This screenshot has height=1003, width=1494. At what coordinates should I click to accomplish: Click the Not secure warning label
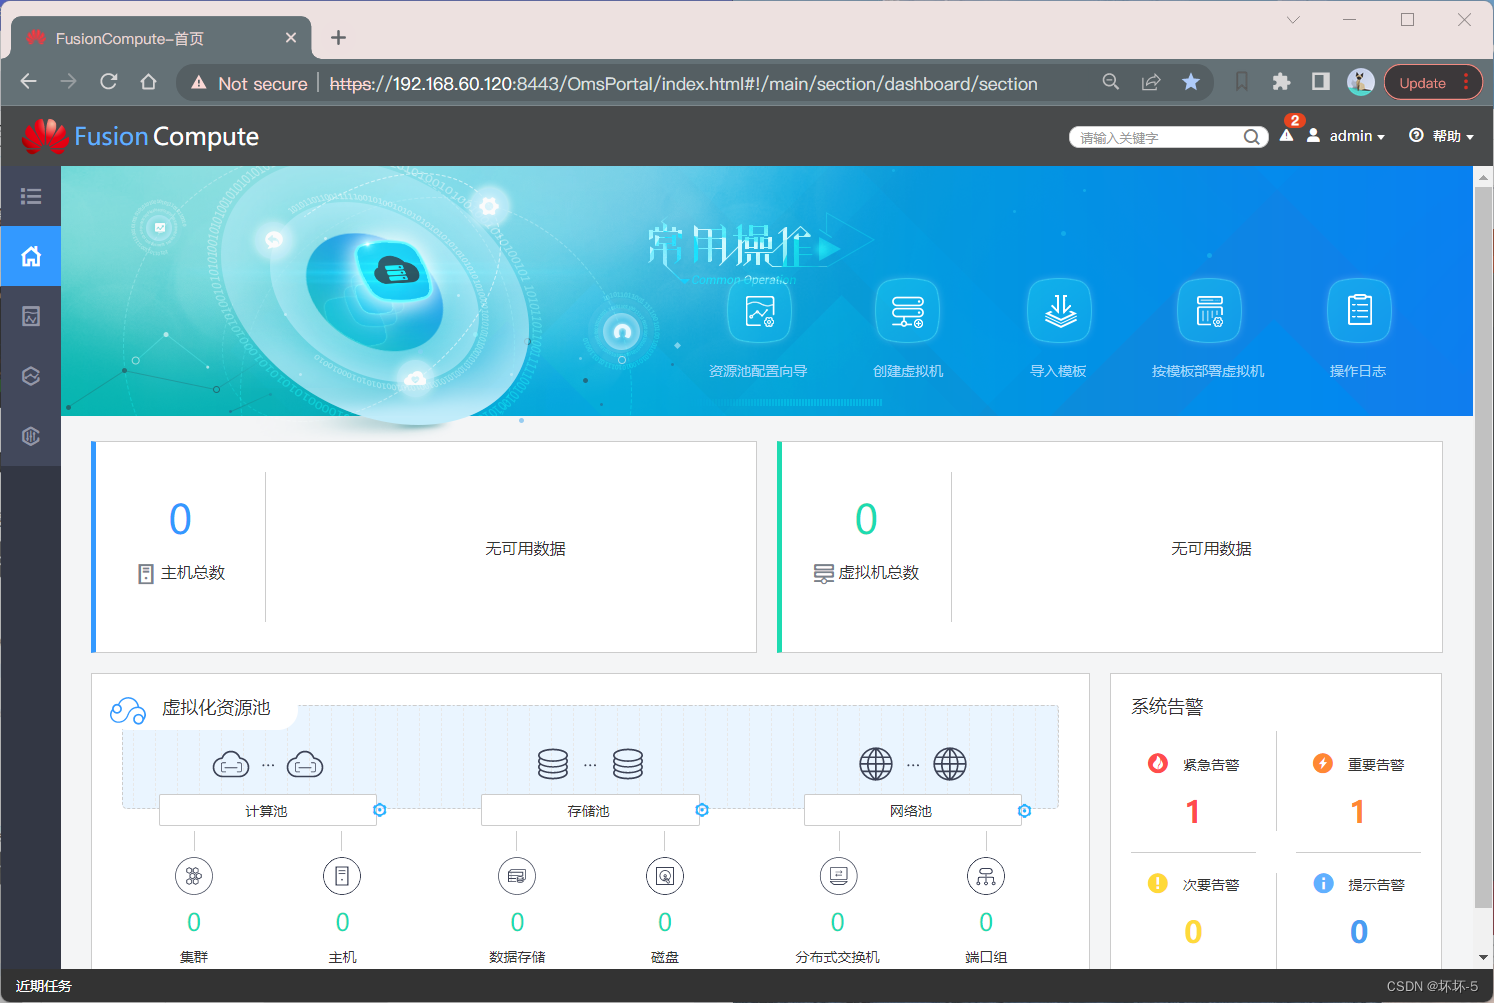[x=249, y=84]
